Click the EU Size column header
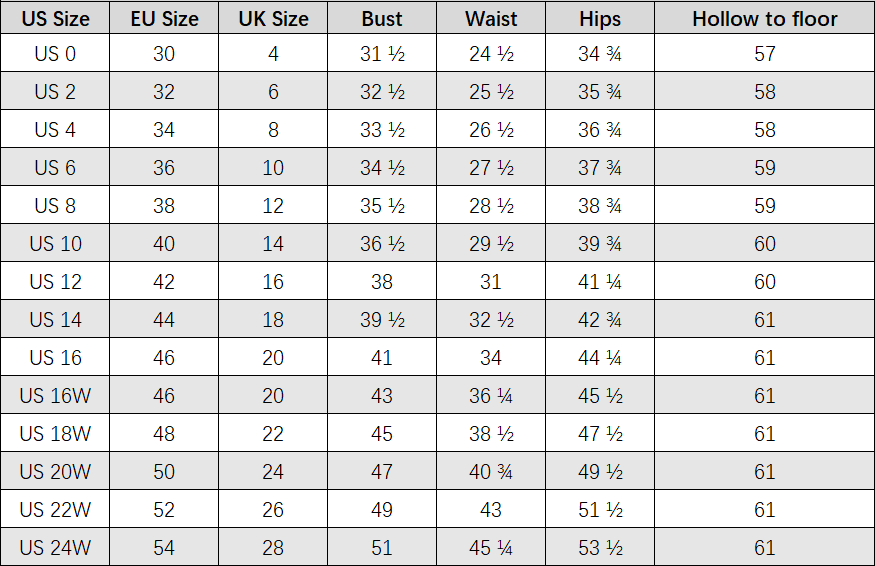The height and width of the screenshot is (566, 875). click(164, 19)
